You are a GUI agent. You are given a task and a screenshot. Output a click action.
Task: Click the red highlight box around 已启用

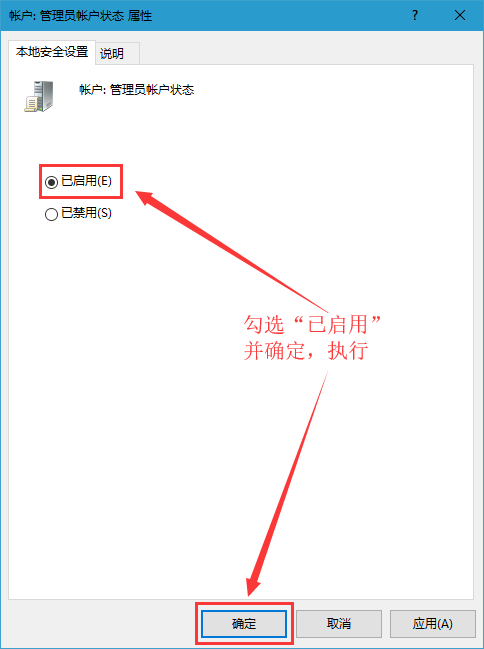(x=81, y=181)
